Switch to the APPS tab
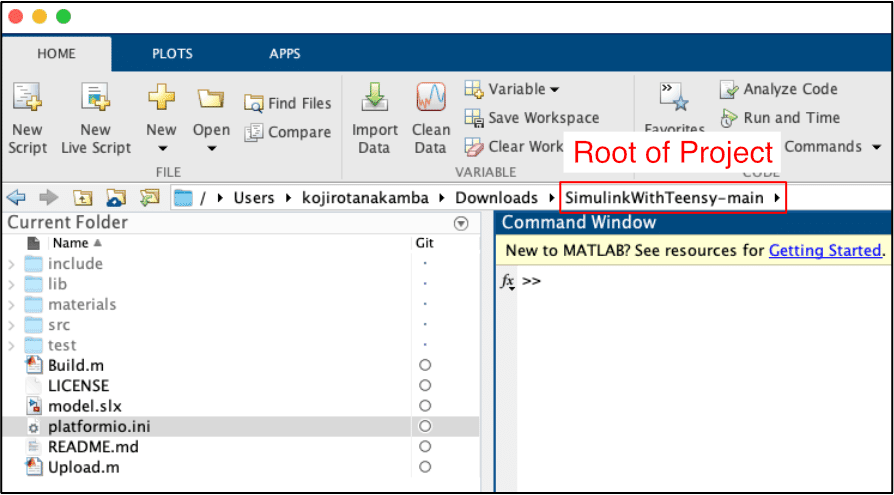 (x=285, y=54)
